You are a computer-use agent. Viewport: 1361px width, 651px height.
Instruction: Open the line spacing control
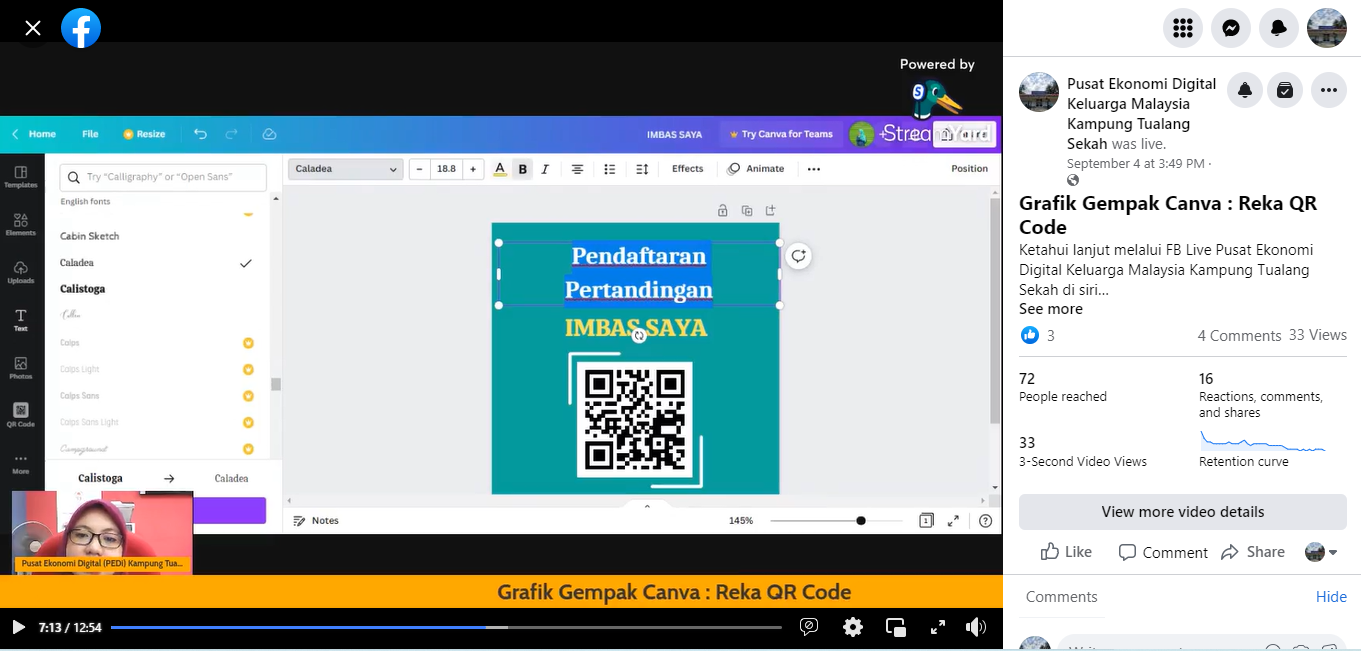pyautogui.click(x=643, y=169)
